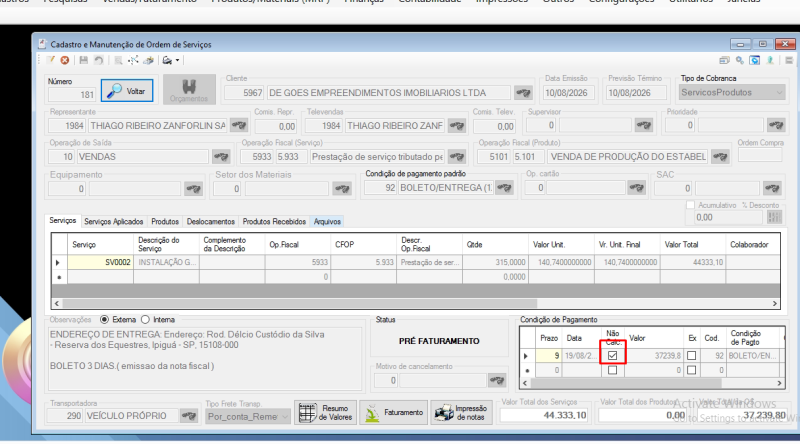This screenshot has height=444, width=800.
Task: Select the SV0002 service row indicator arrow
Action: point(59,262)
